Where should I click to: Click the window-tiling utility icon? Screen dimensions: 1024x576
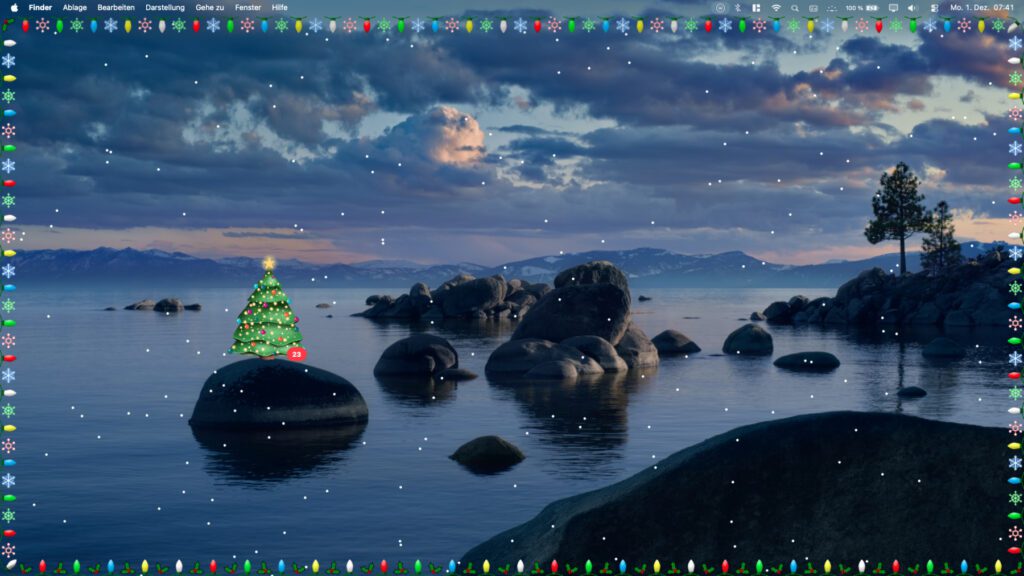756,7
